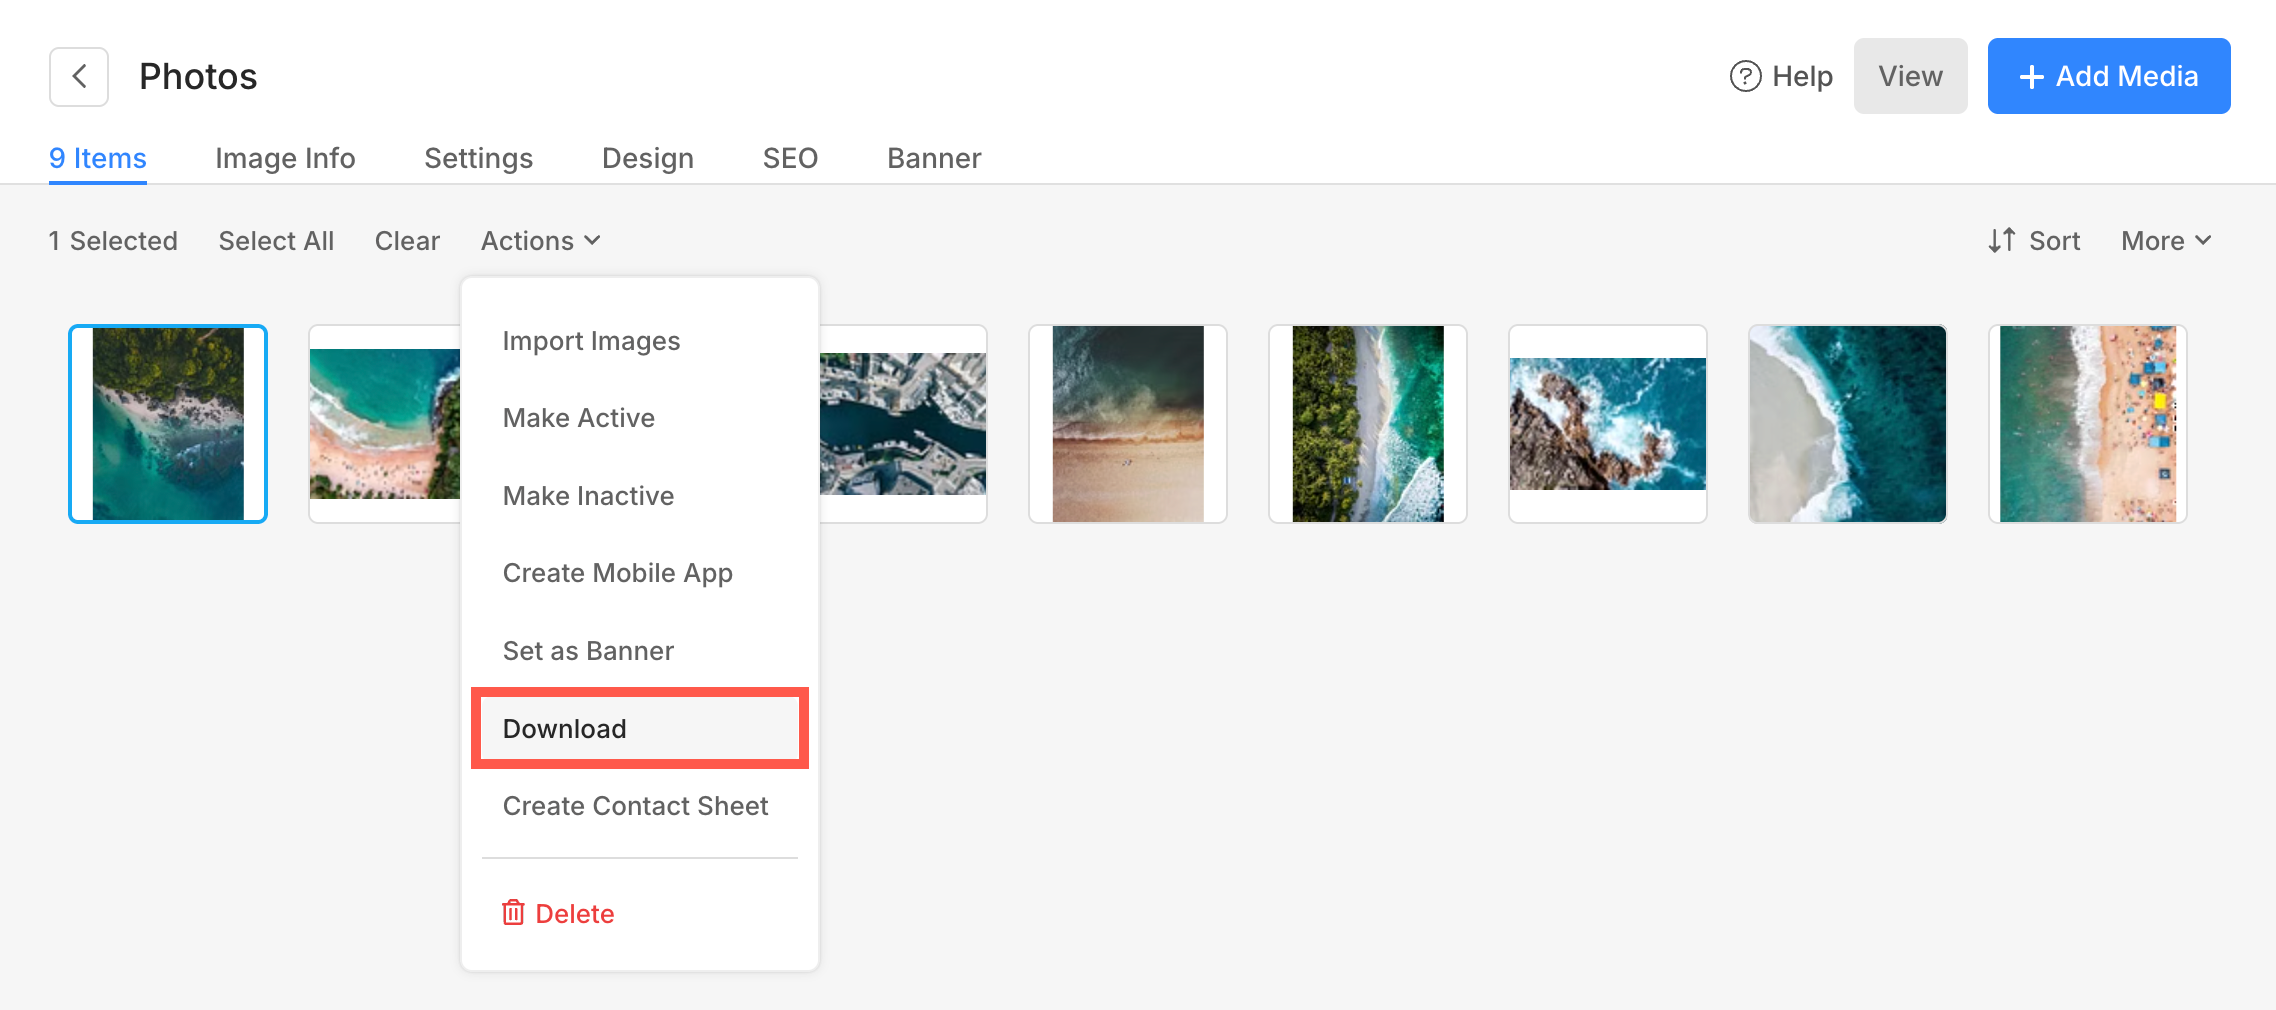Clear the current selection
The height and width of the screenshot is (1010, 2276).
tap(407, 241)
